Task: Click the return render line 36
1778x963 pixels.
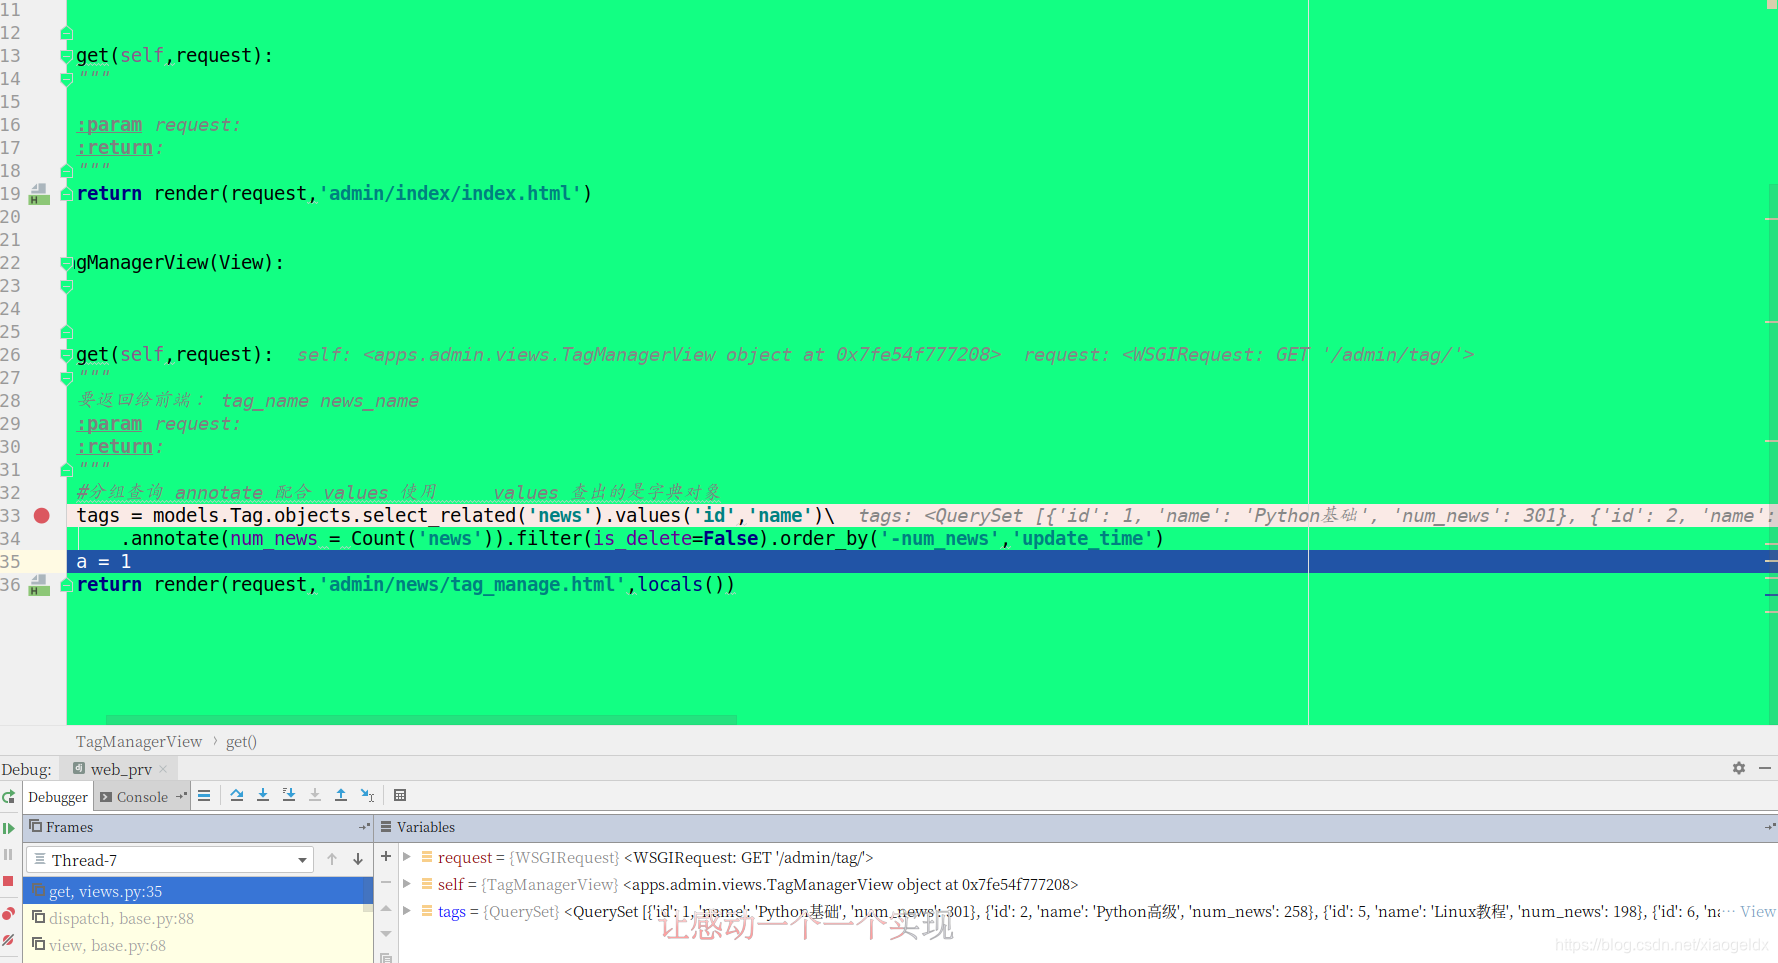Action: coord(405,584)
